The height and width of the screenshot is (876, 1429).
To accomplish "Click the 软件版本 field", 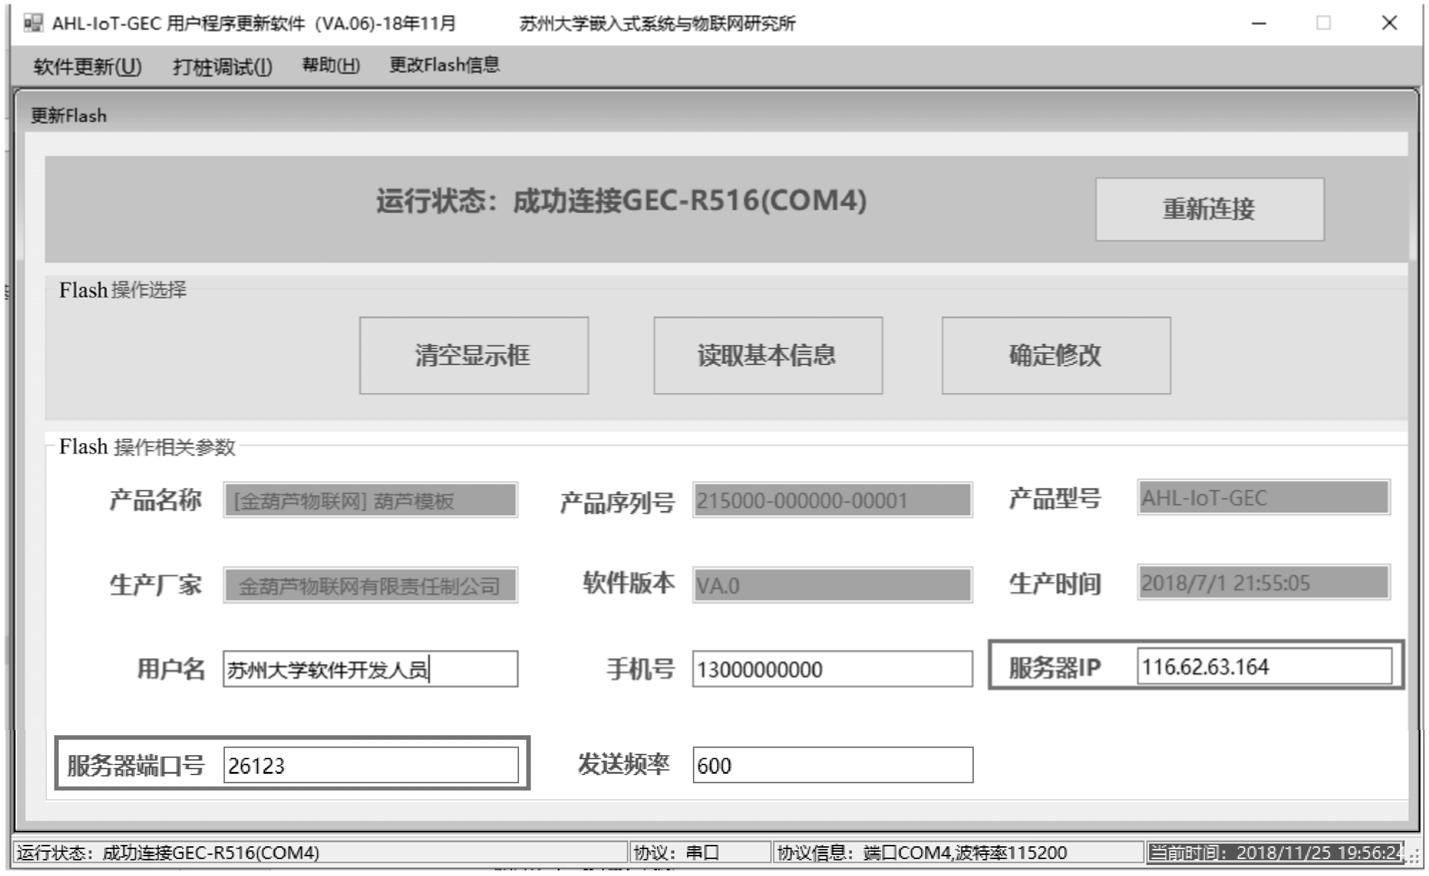I will [x=831, y=585].
